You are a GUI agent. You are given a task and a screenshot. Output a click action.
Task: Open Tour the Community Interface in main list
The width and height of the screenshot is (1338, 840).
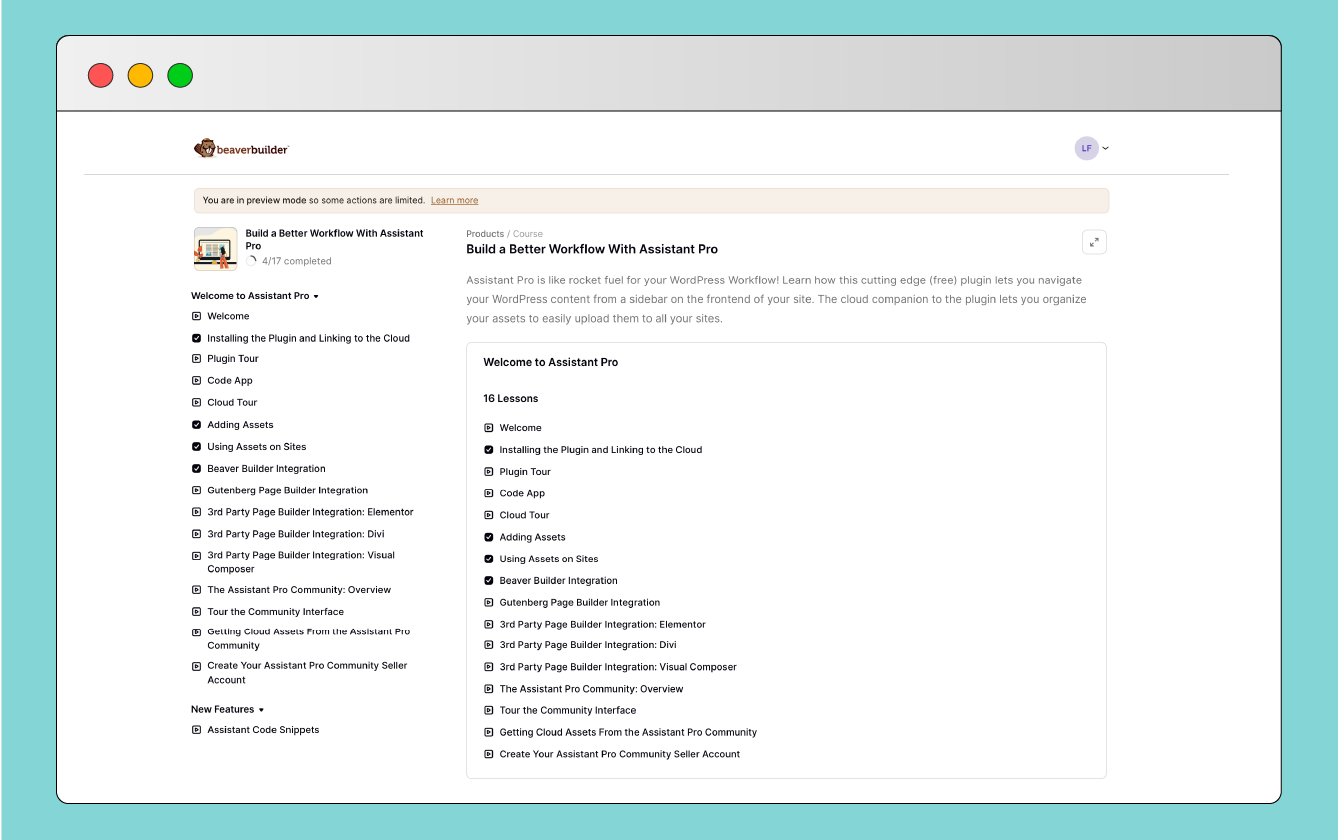[x=567, y=710]
